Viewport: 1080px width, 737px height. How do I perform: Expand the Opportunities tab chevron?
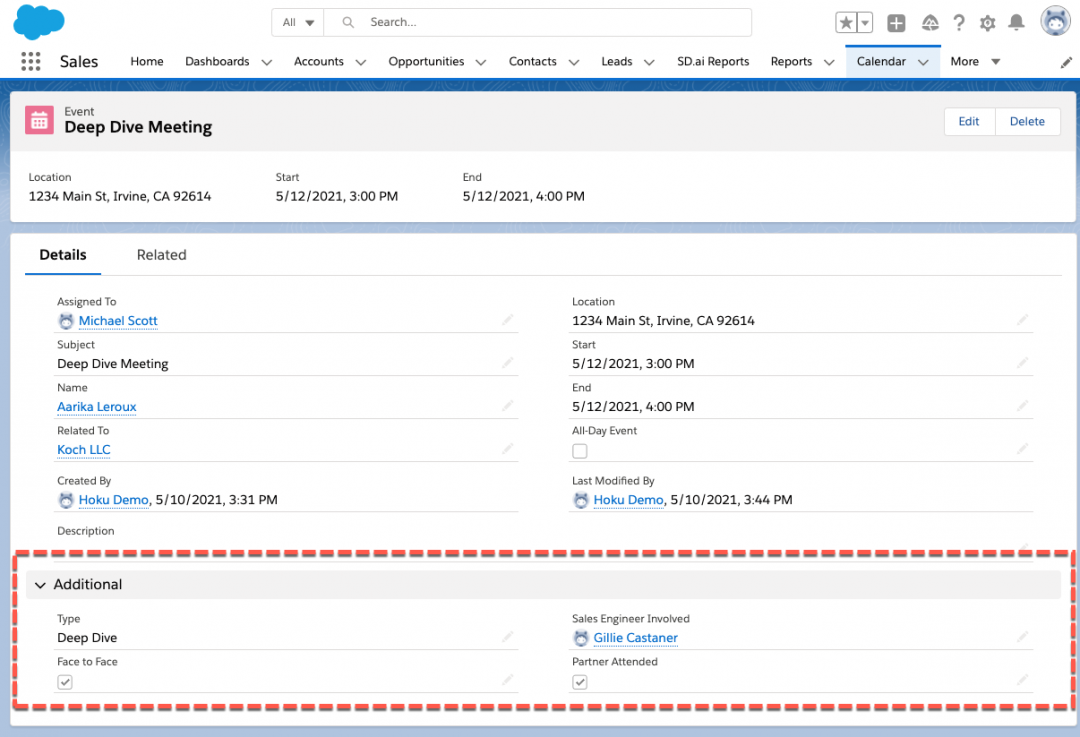point(481,62)
